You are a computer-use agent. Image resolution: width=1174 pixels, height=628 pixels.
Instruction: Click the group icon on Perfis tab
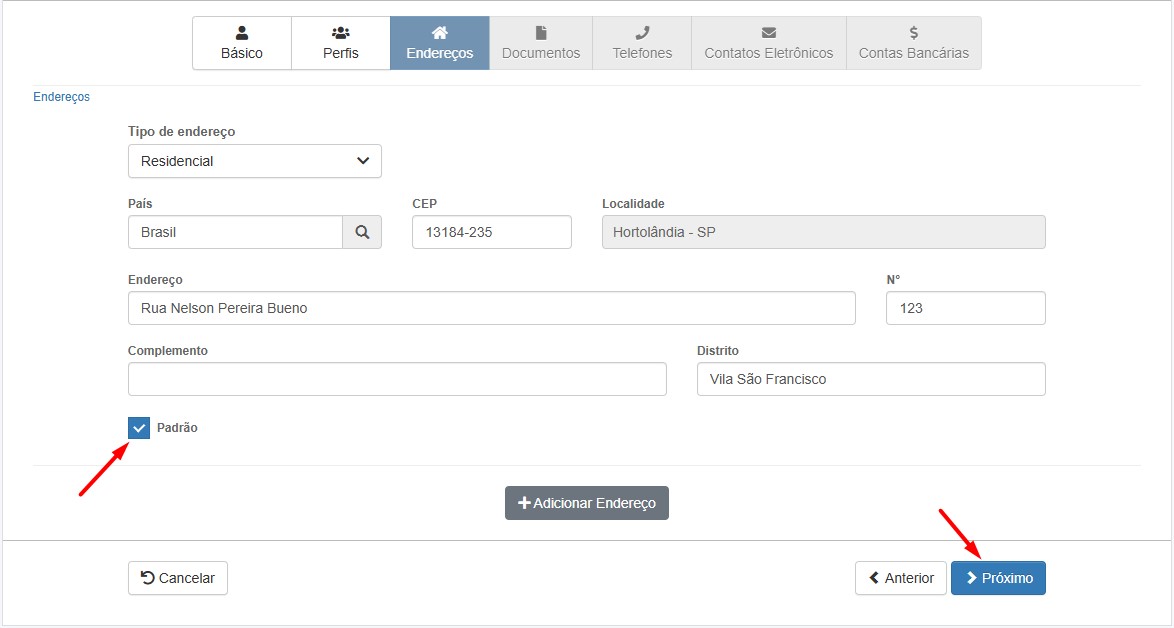[x=340, y=33]
